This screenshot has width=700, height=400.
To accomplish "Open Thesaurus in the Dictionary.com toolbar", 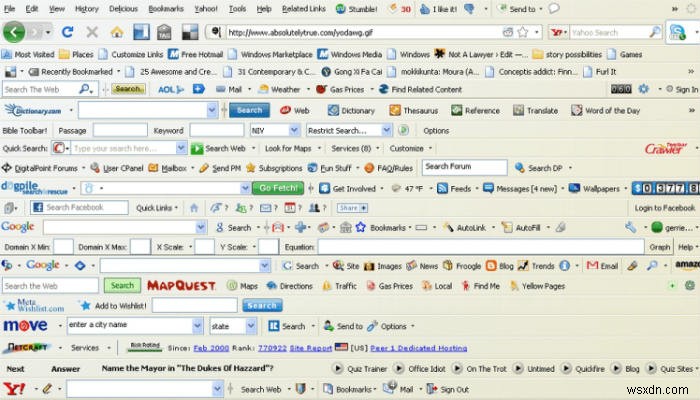I will [x=413, y=110].
